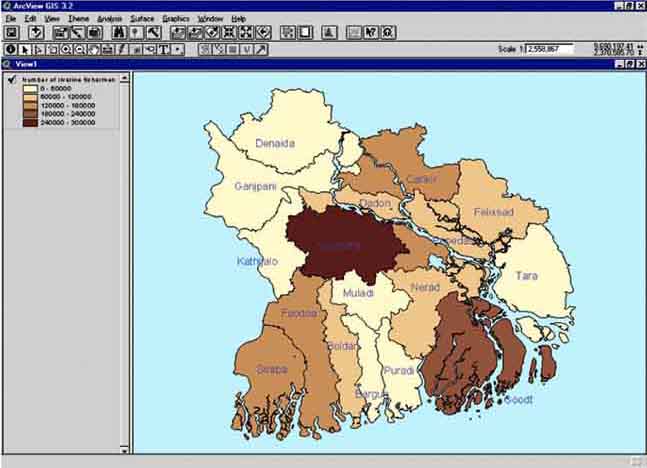Select the Zoom In magnifier tool

point(66,48)
